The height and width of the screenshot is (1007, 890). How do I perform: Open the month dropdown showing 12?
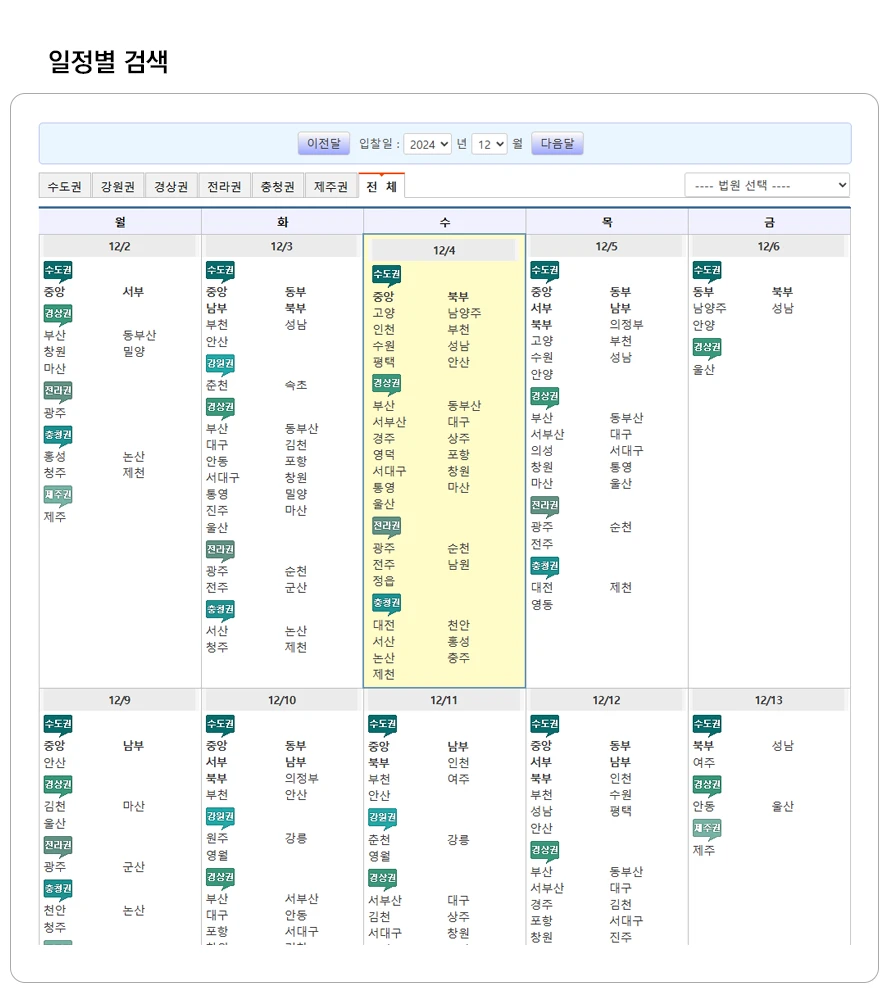click(x=489, y=144)
